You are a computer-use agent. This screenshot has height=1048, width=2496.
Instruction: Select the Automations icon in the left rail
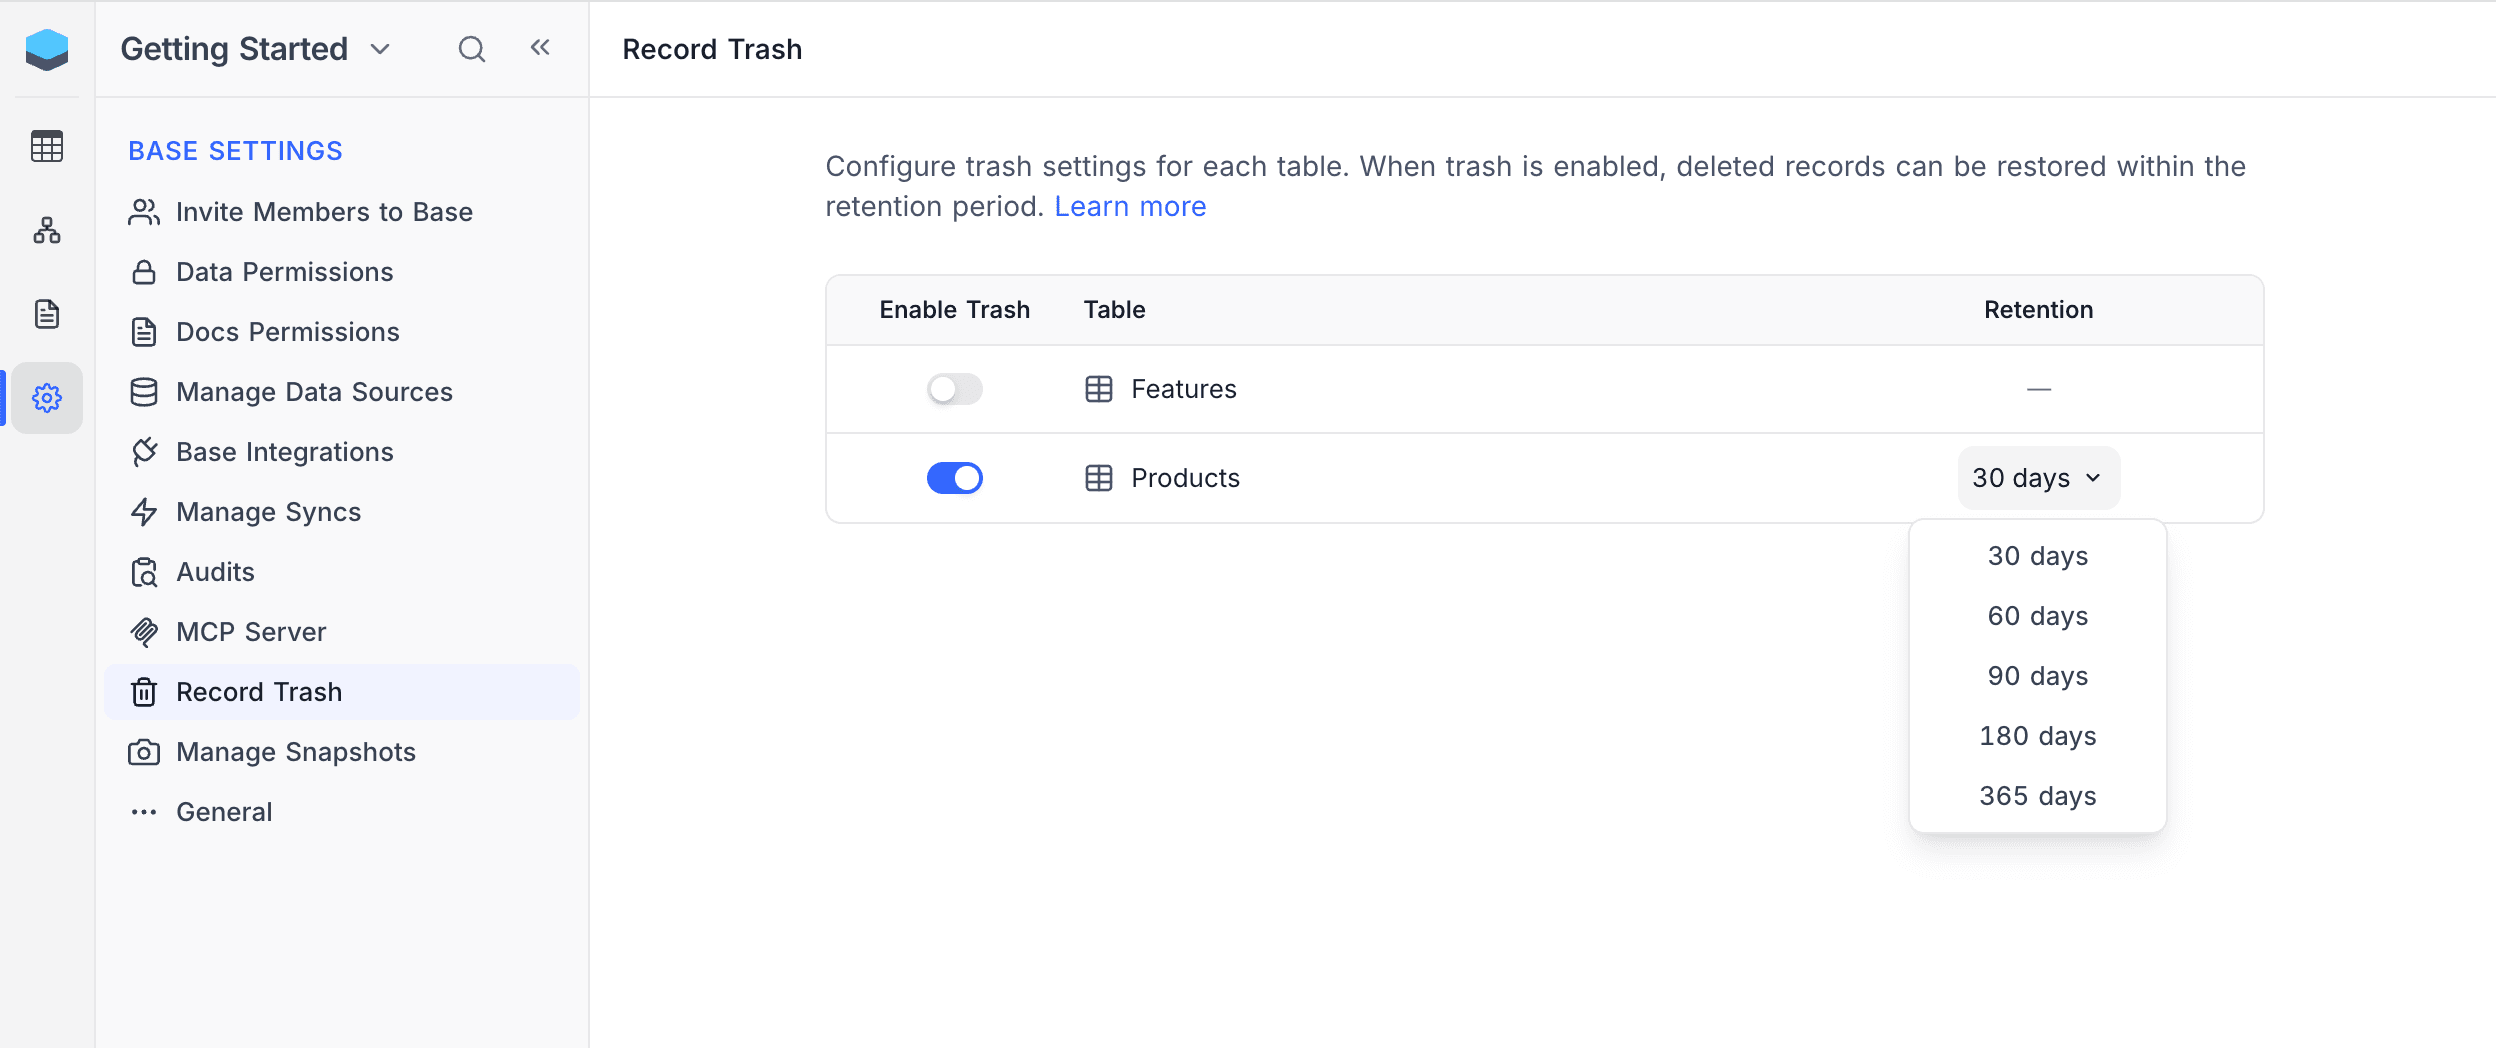[47, 231]
